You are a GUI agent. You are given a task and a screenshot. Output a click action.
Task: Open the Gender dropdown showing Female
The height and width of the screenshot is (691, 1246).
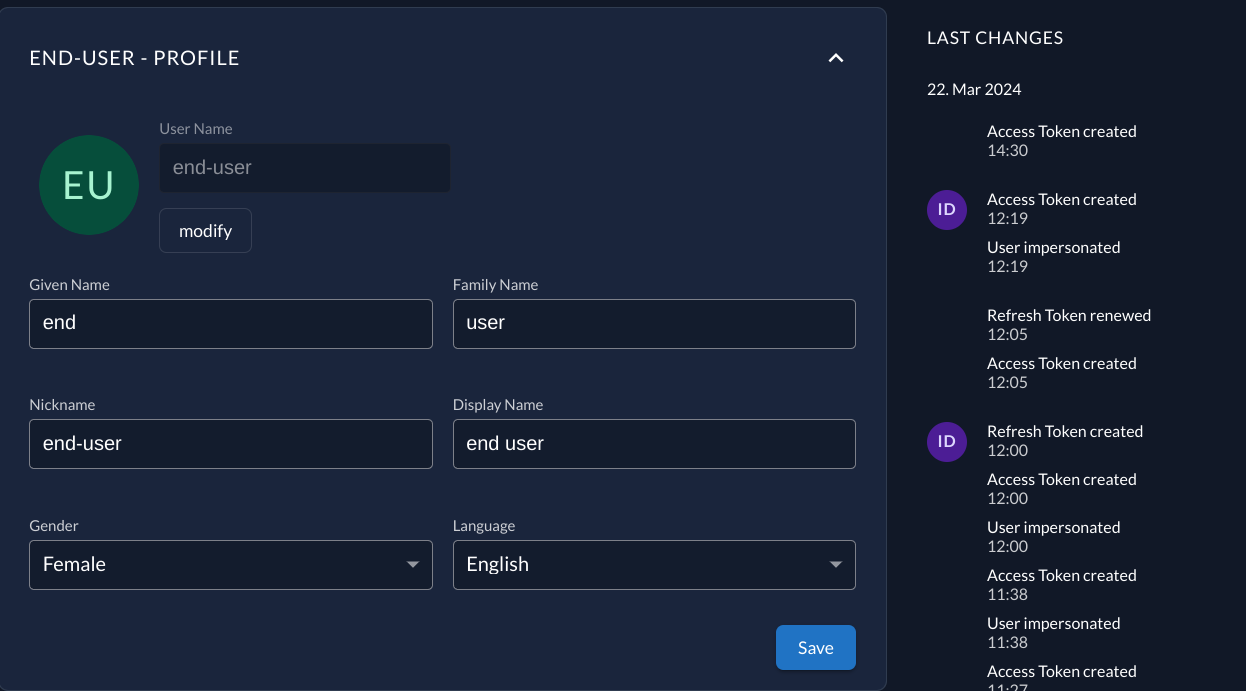coord(230,565)
